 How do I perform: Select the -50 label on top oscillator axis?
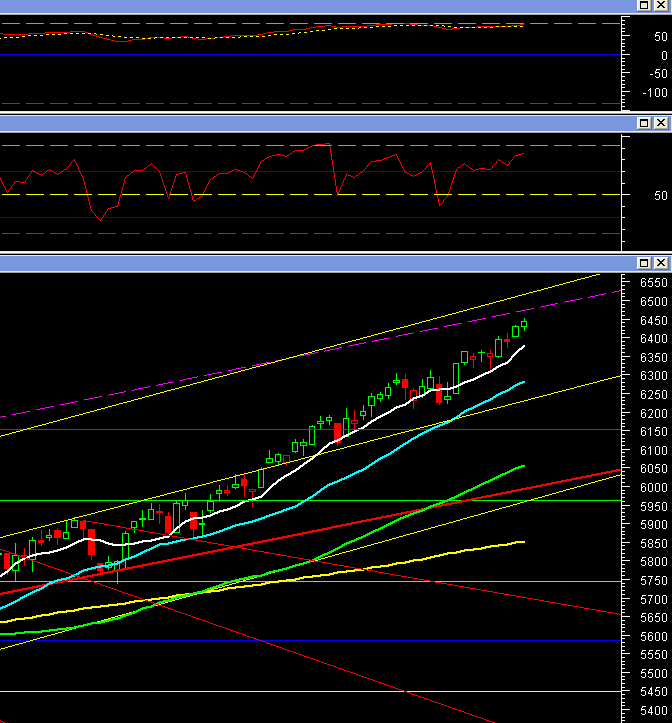coord(658,74)
